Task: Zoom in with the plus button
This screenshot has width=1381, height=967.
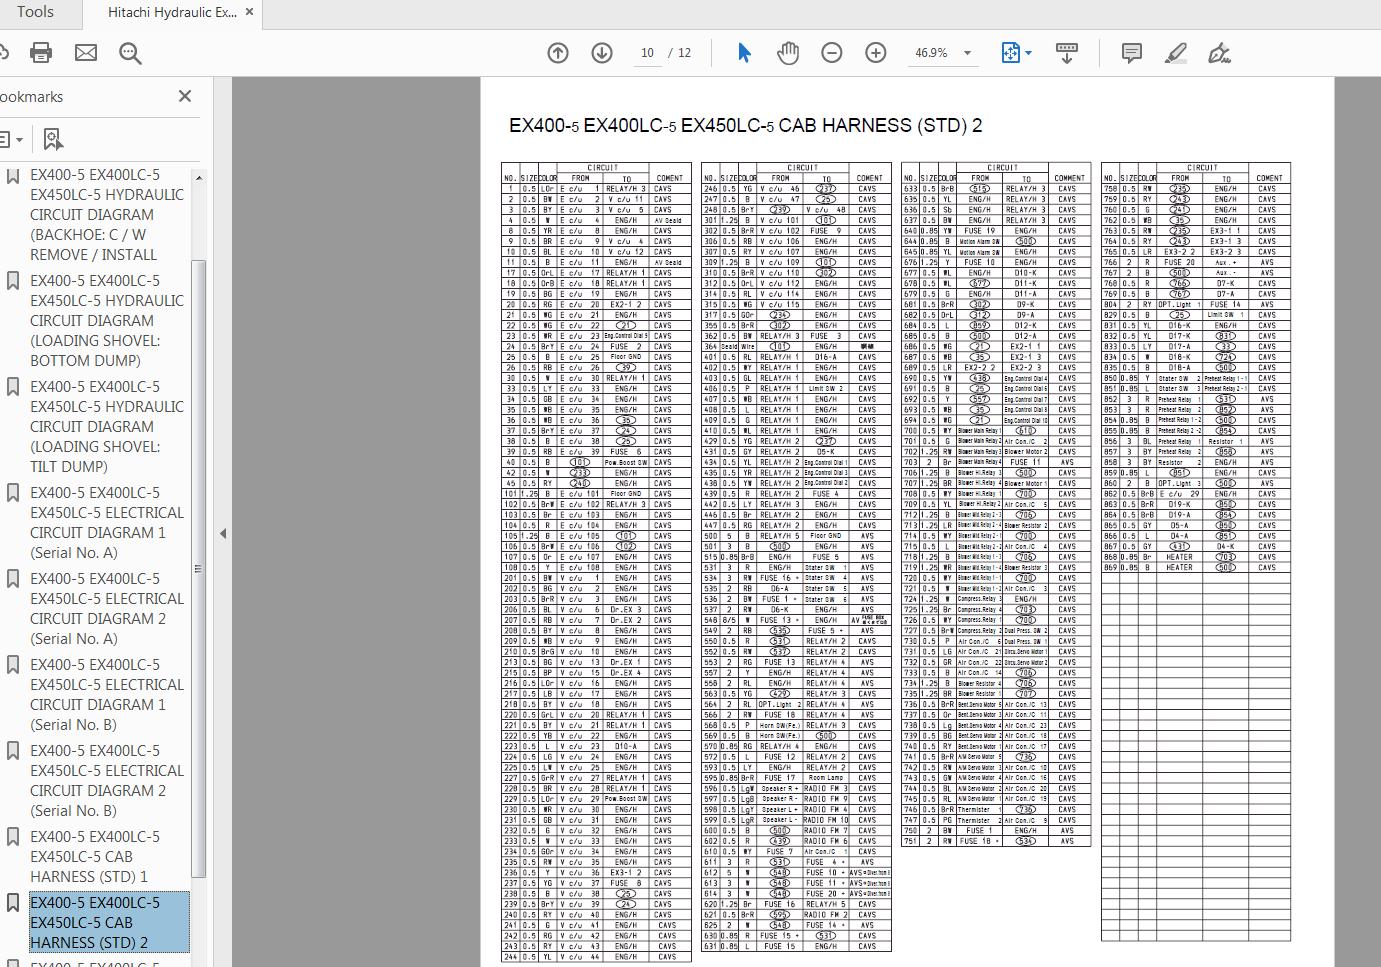Action: 876,53
